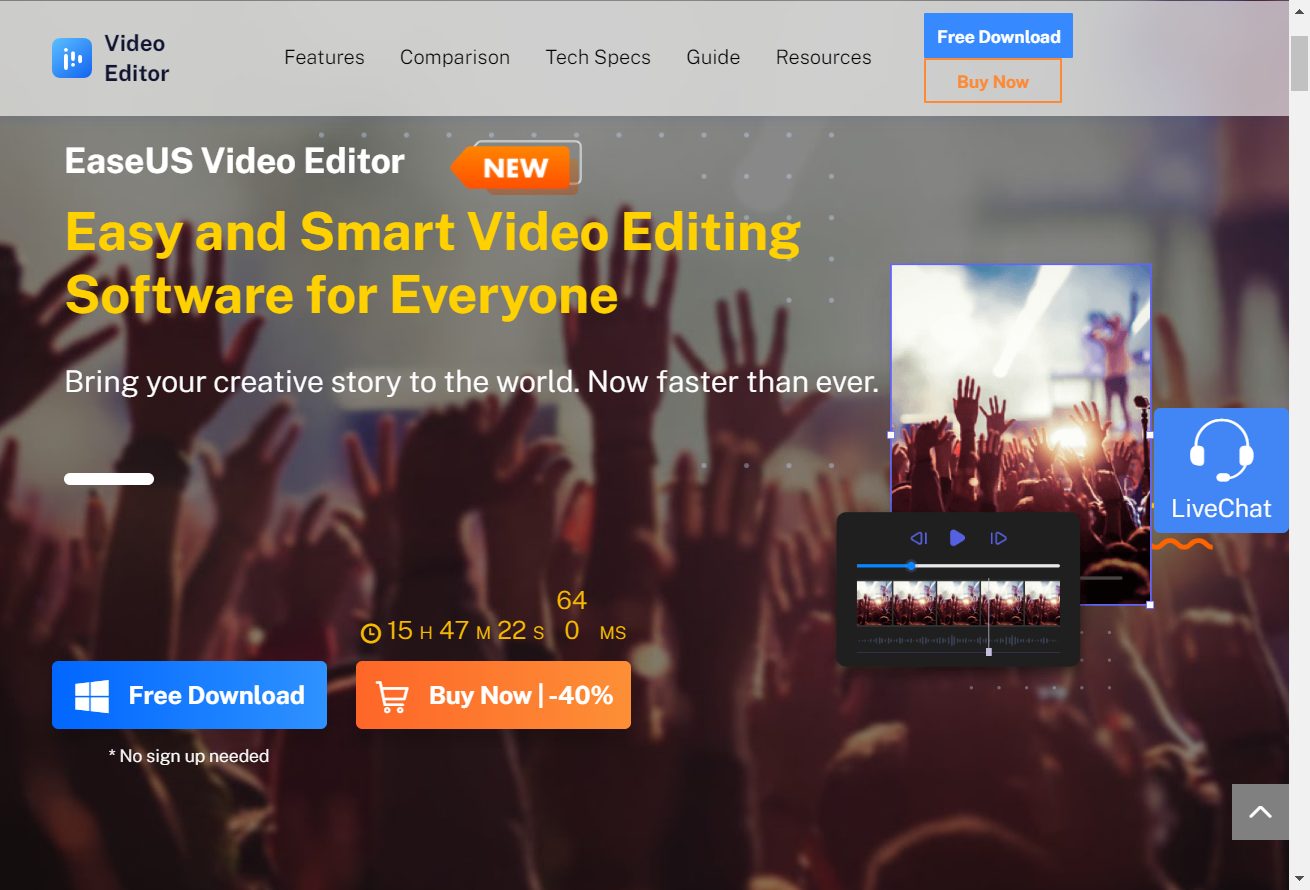Click the scroll-to-top chevron

(x=1261, y=812)
